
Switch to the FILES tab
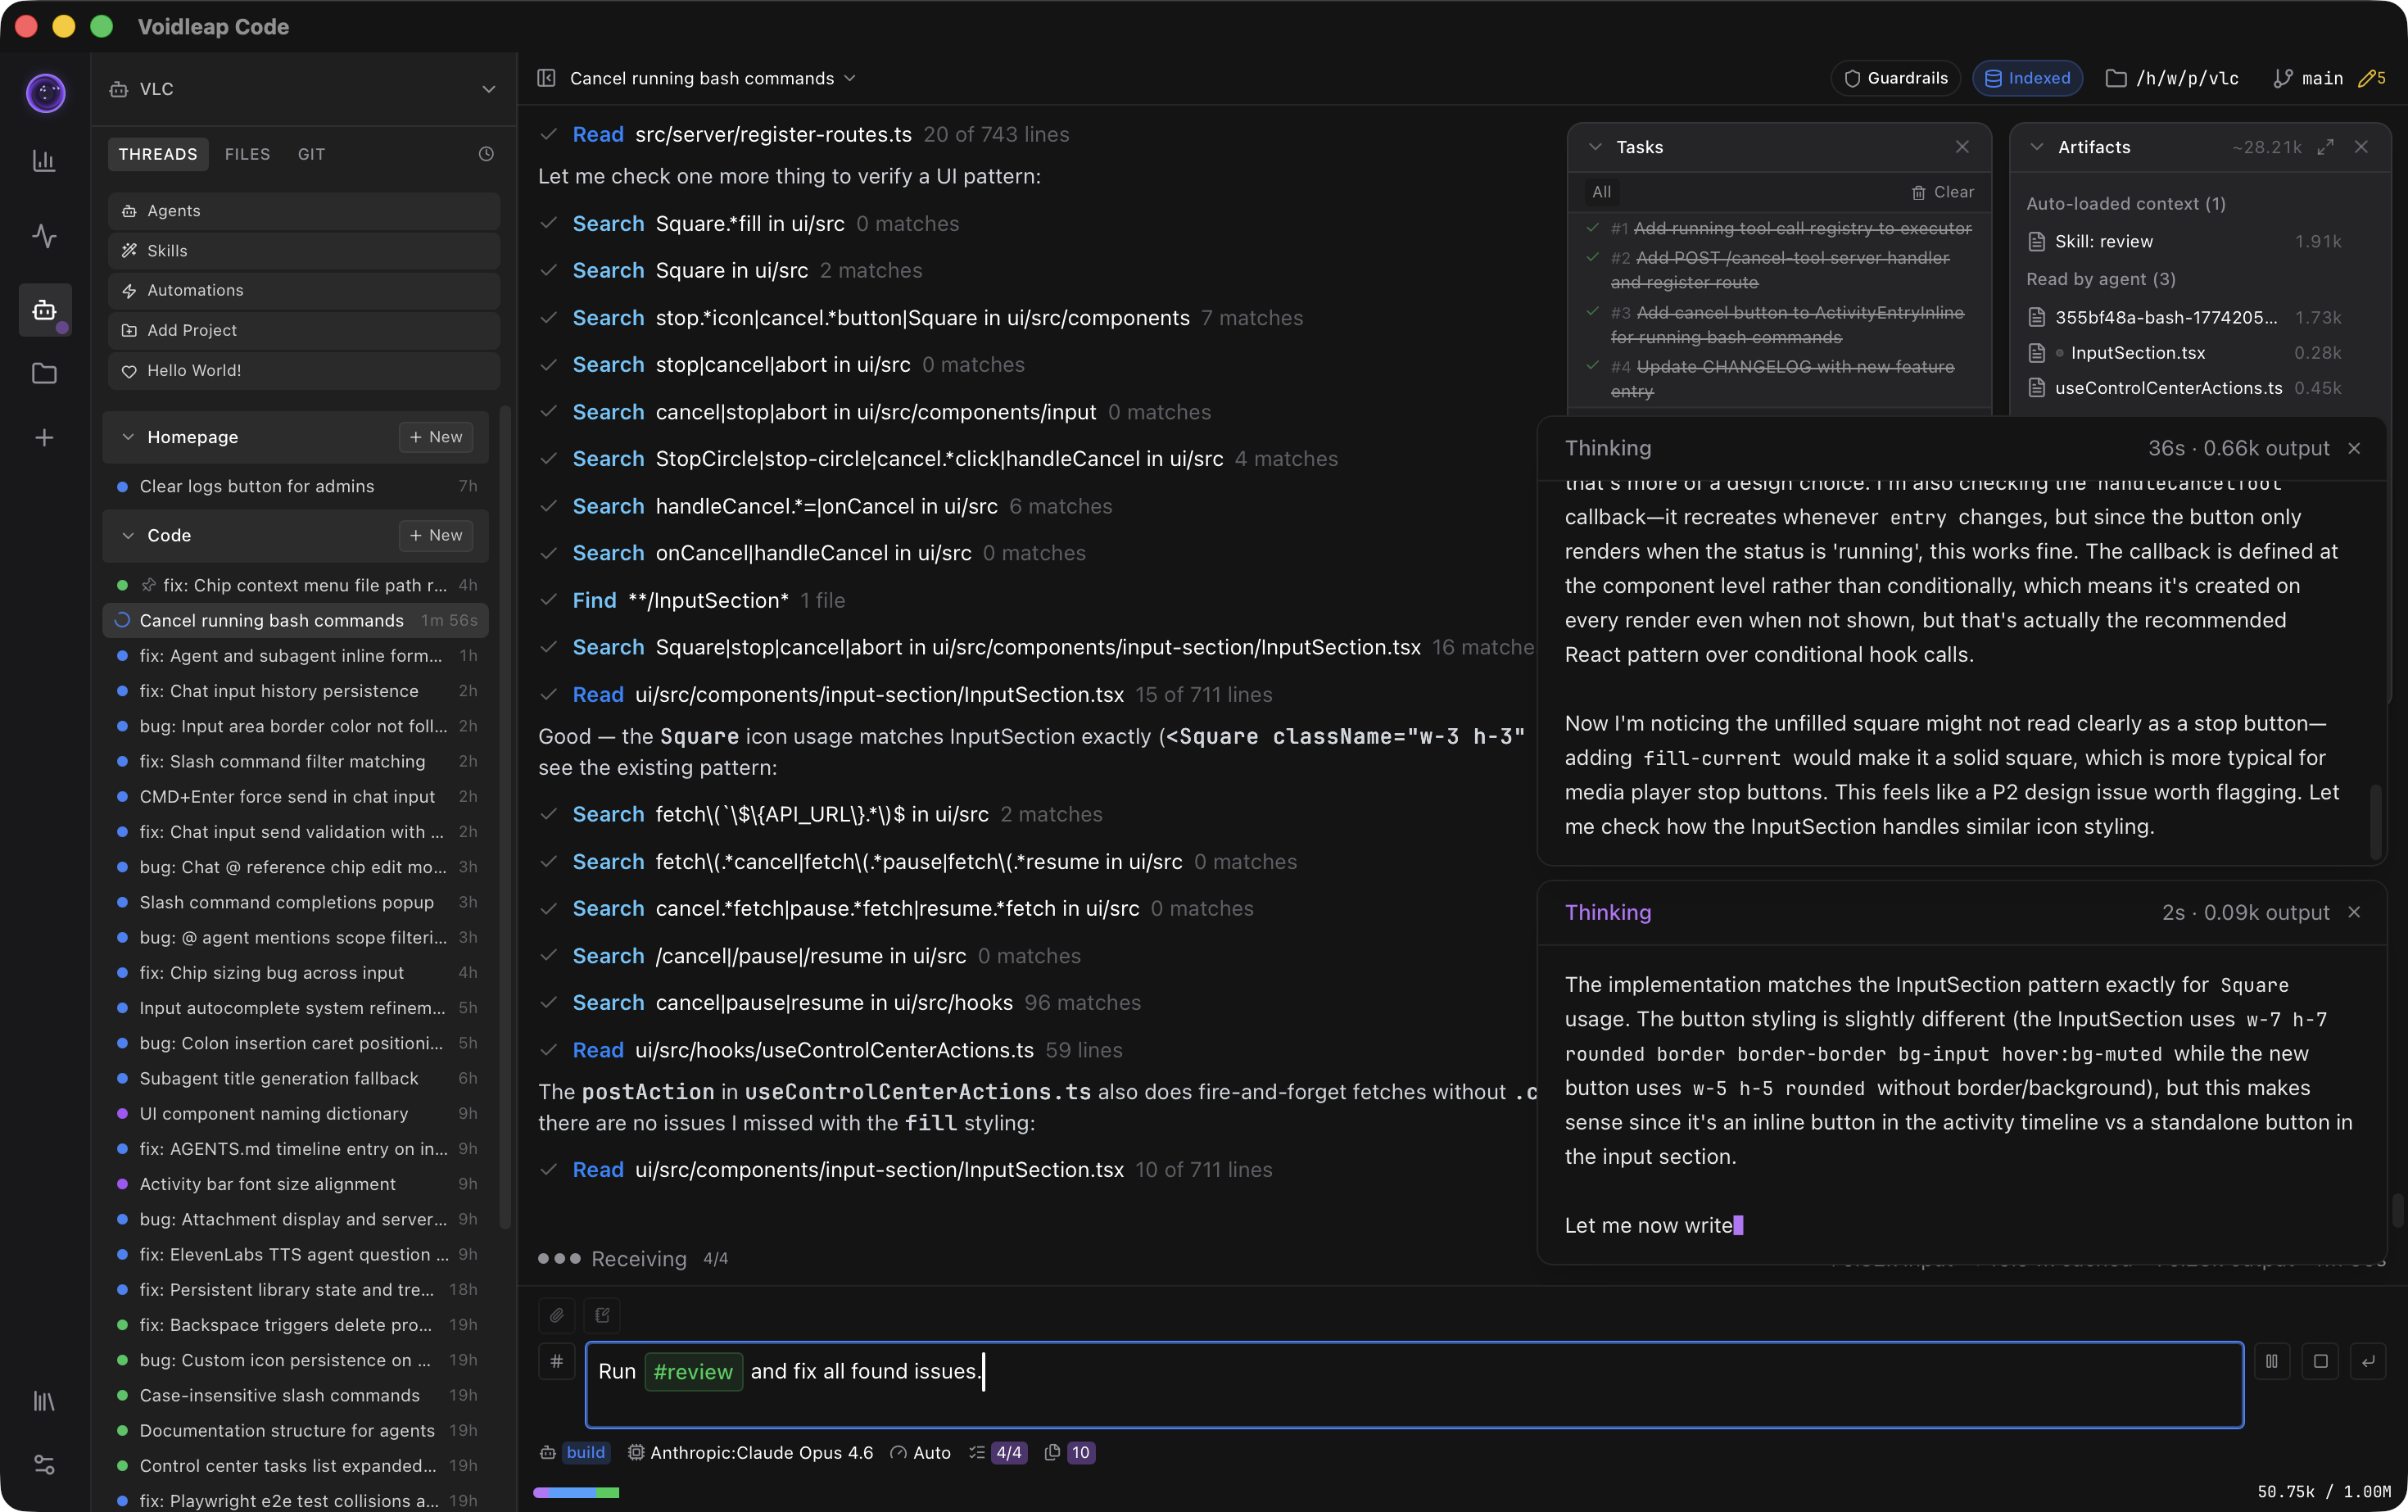[x=247, y=154]
